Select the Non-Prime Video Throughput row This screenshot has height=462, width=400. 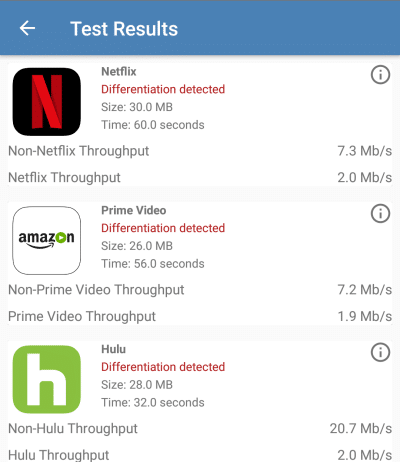pos(200,290)
